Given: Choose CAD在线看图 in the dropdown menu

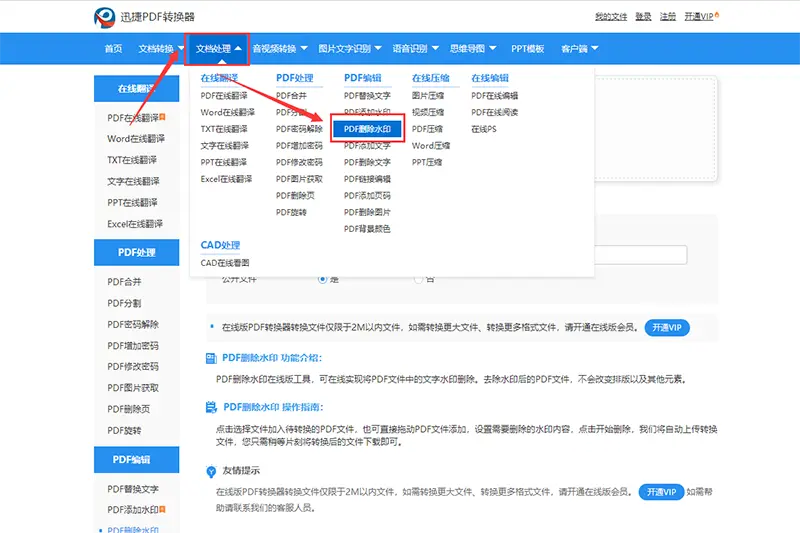Looking at the screenshot, I should tap(225, 263).
